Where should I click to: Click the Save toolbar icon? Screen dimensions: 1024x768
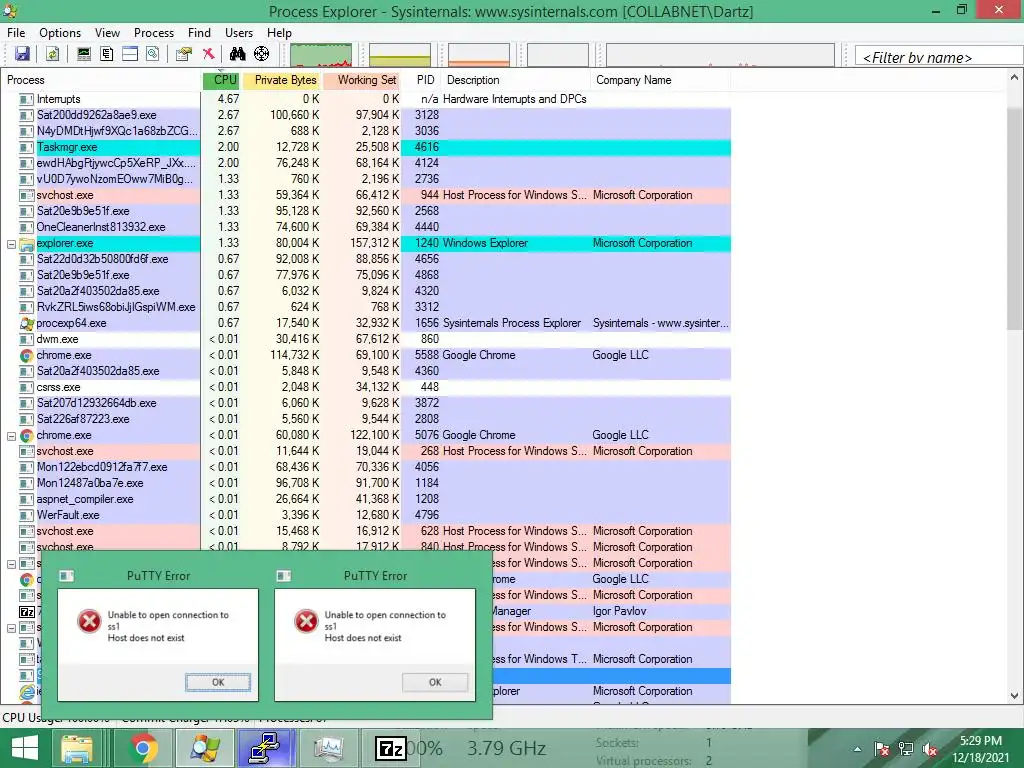point(22,54)
